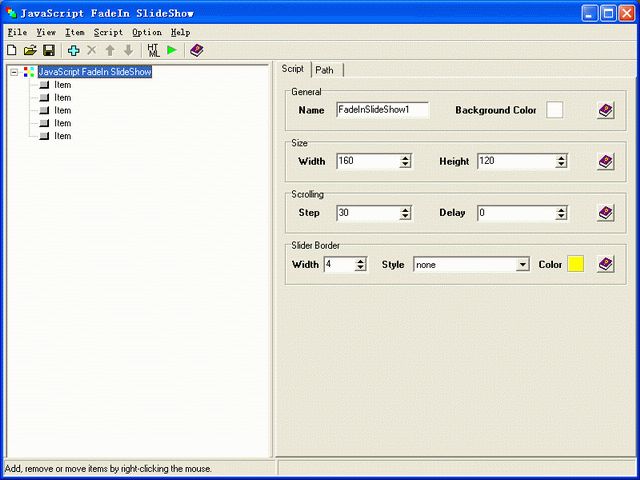Viewport: 640px width, 480px height.
Task: Open the Option menu
Action: (x=147, y=32)
